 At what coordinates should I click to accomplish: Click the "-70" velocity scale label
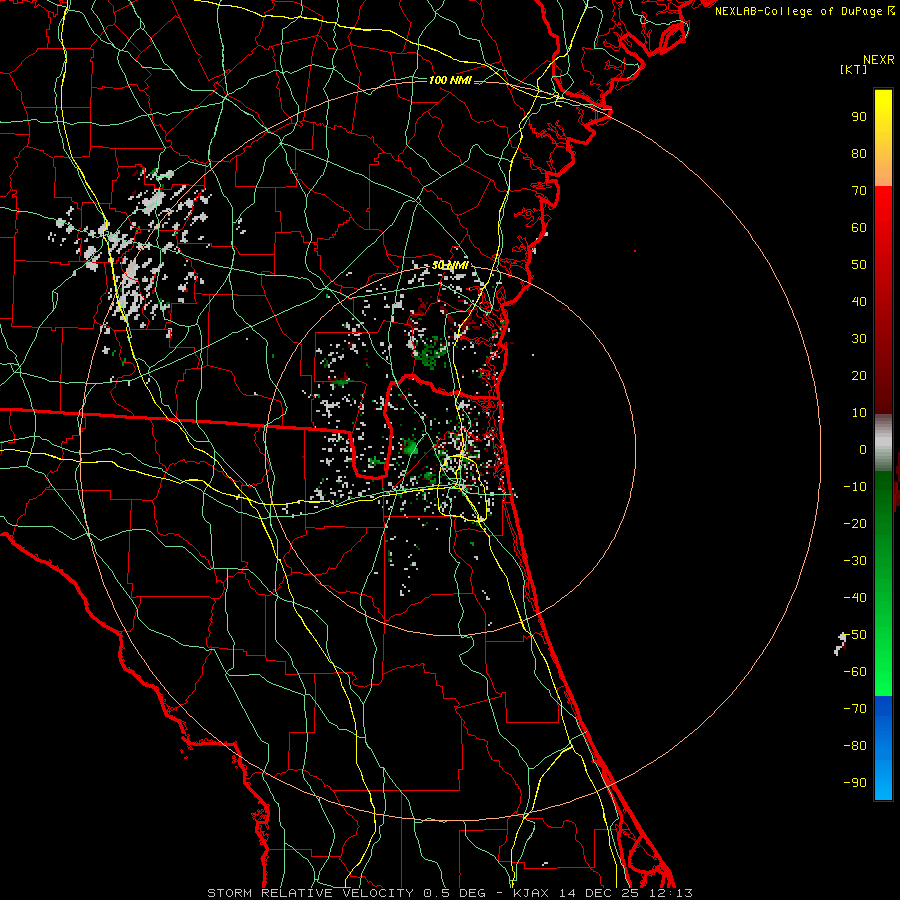coord(855,709)
